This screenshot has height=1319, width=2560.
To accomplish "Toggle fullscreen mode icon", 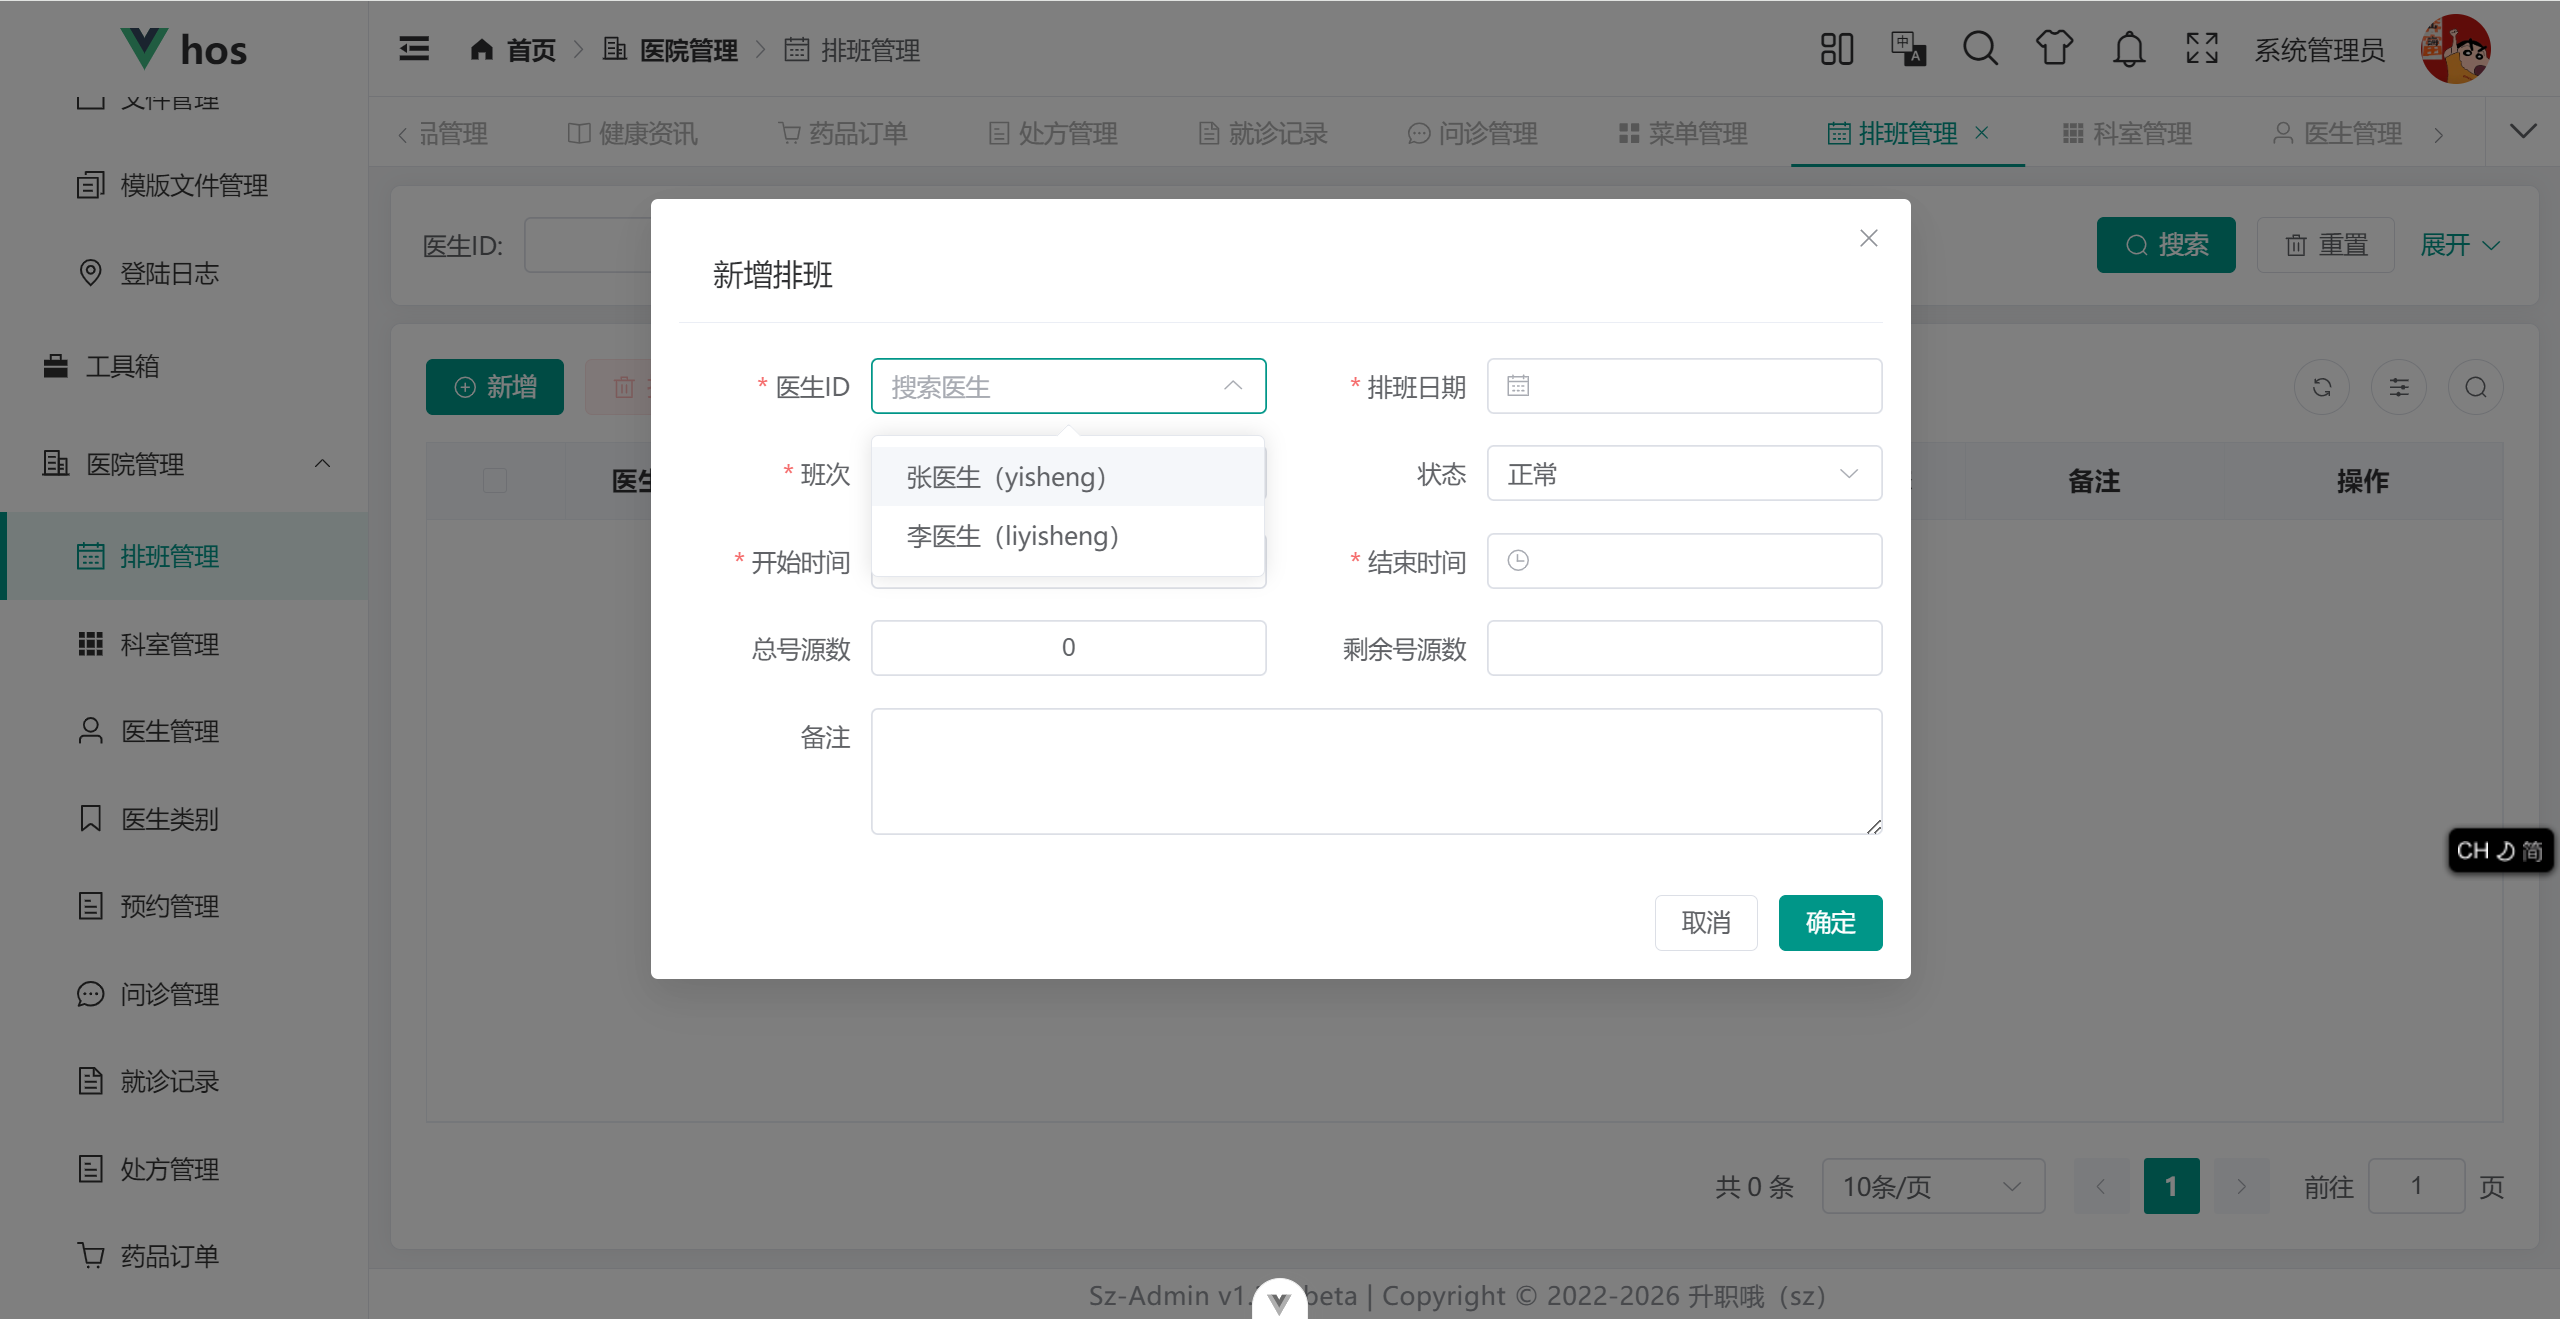I will [x=2202, y=49].
